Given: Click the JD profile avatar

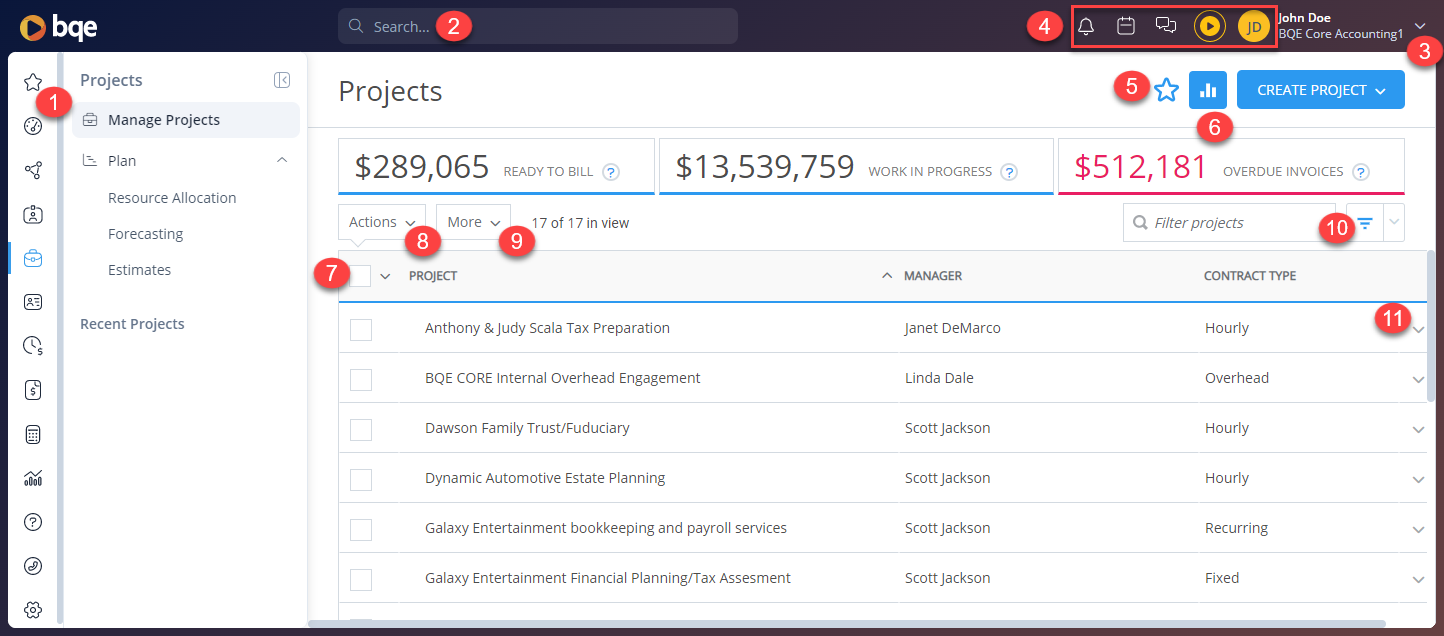Looking at the screenshot, I should 1254,26.
